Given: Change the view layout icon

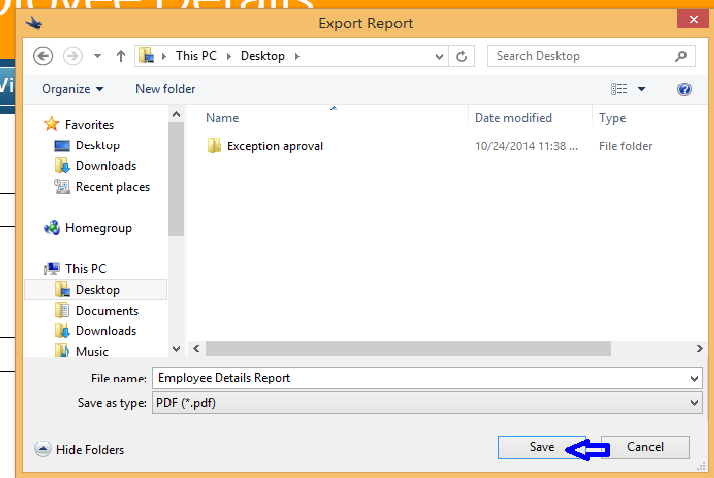Looking at the screenshot, I should coord(619,89).
